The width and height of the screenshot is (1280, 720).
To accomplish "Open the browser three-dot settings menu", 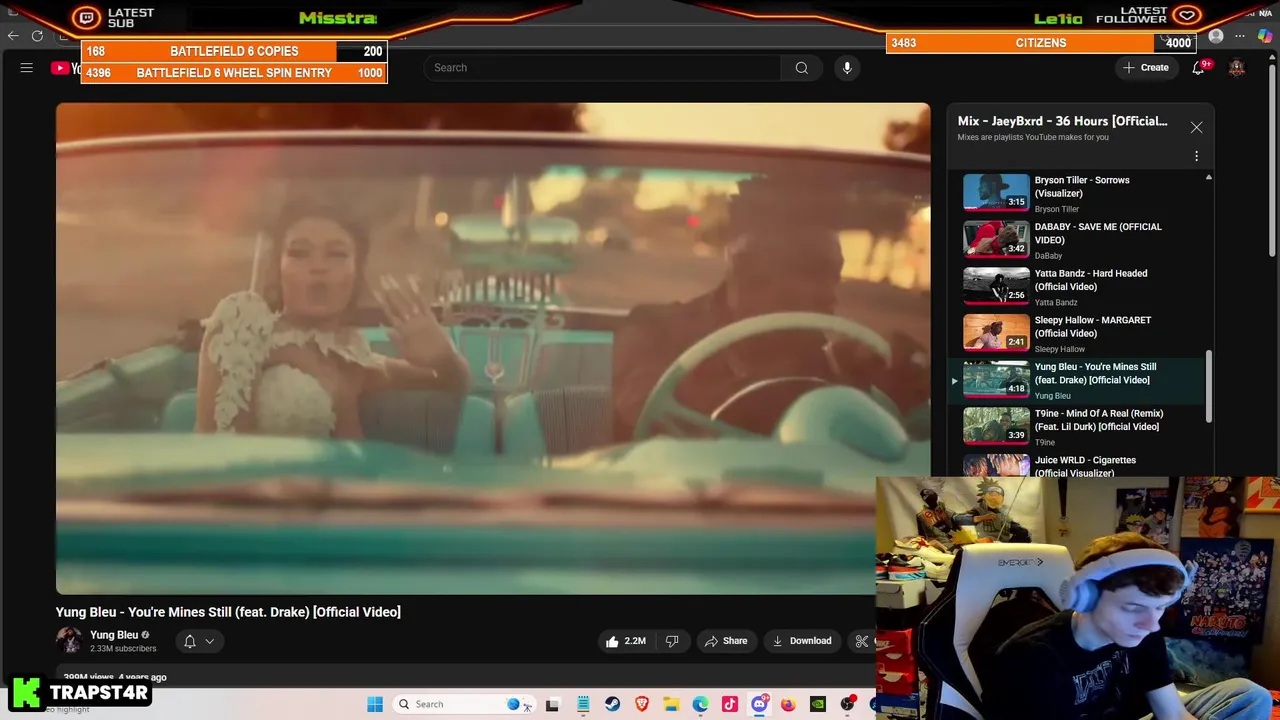I will click(1240, 36).
